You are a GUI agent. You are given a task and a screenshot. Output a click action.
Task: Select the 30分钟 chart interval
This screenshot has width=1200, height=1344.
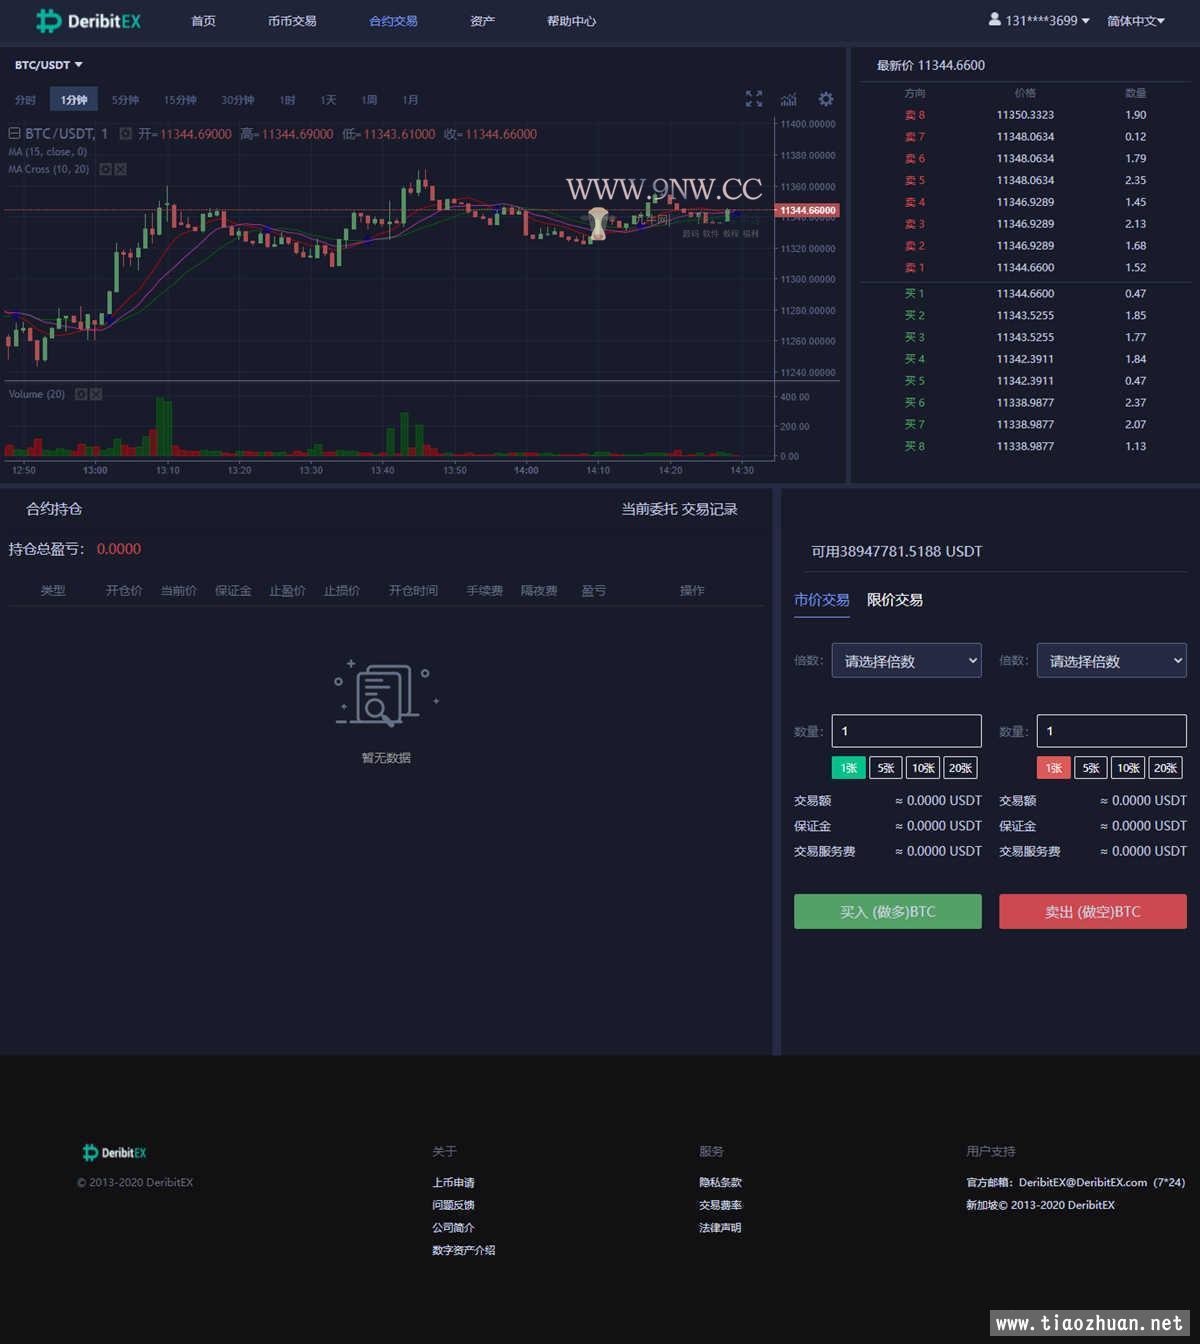coord(238,100)
